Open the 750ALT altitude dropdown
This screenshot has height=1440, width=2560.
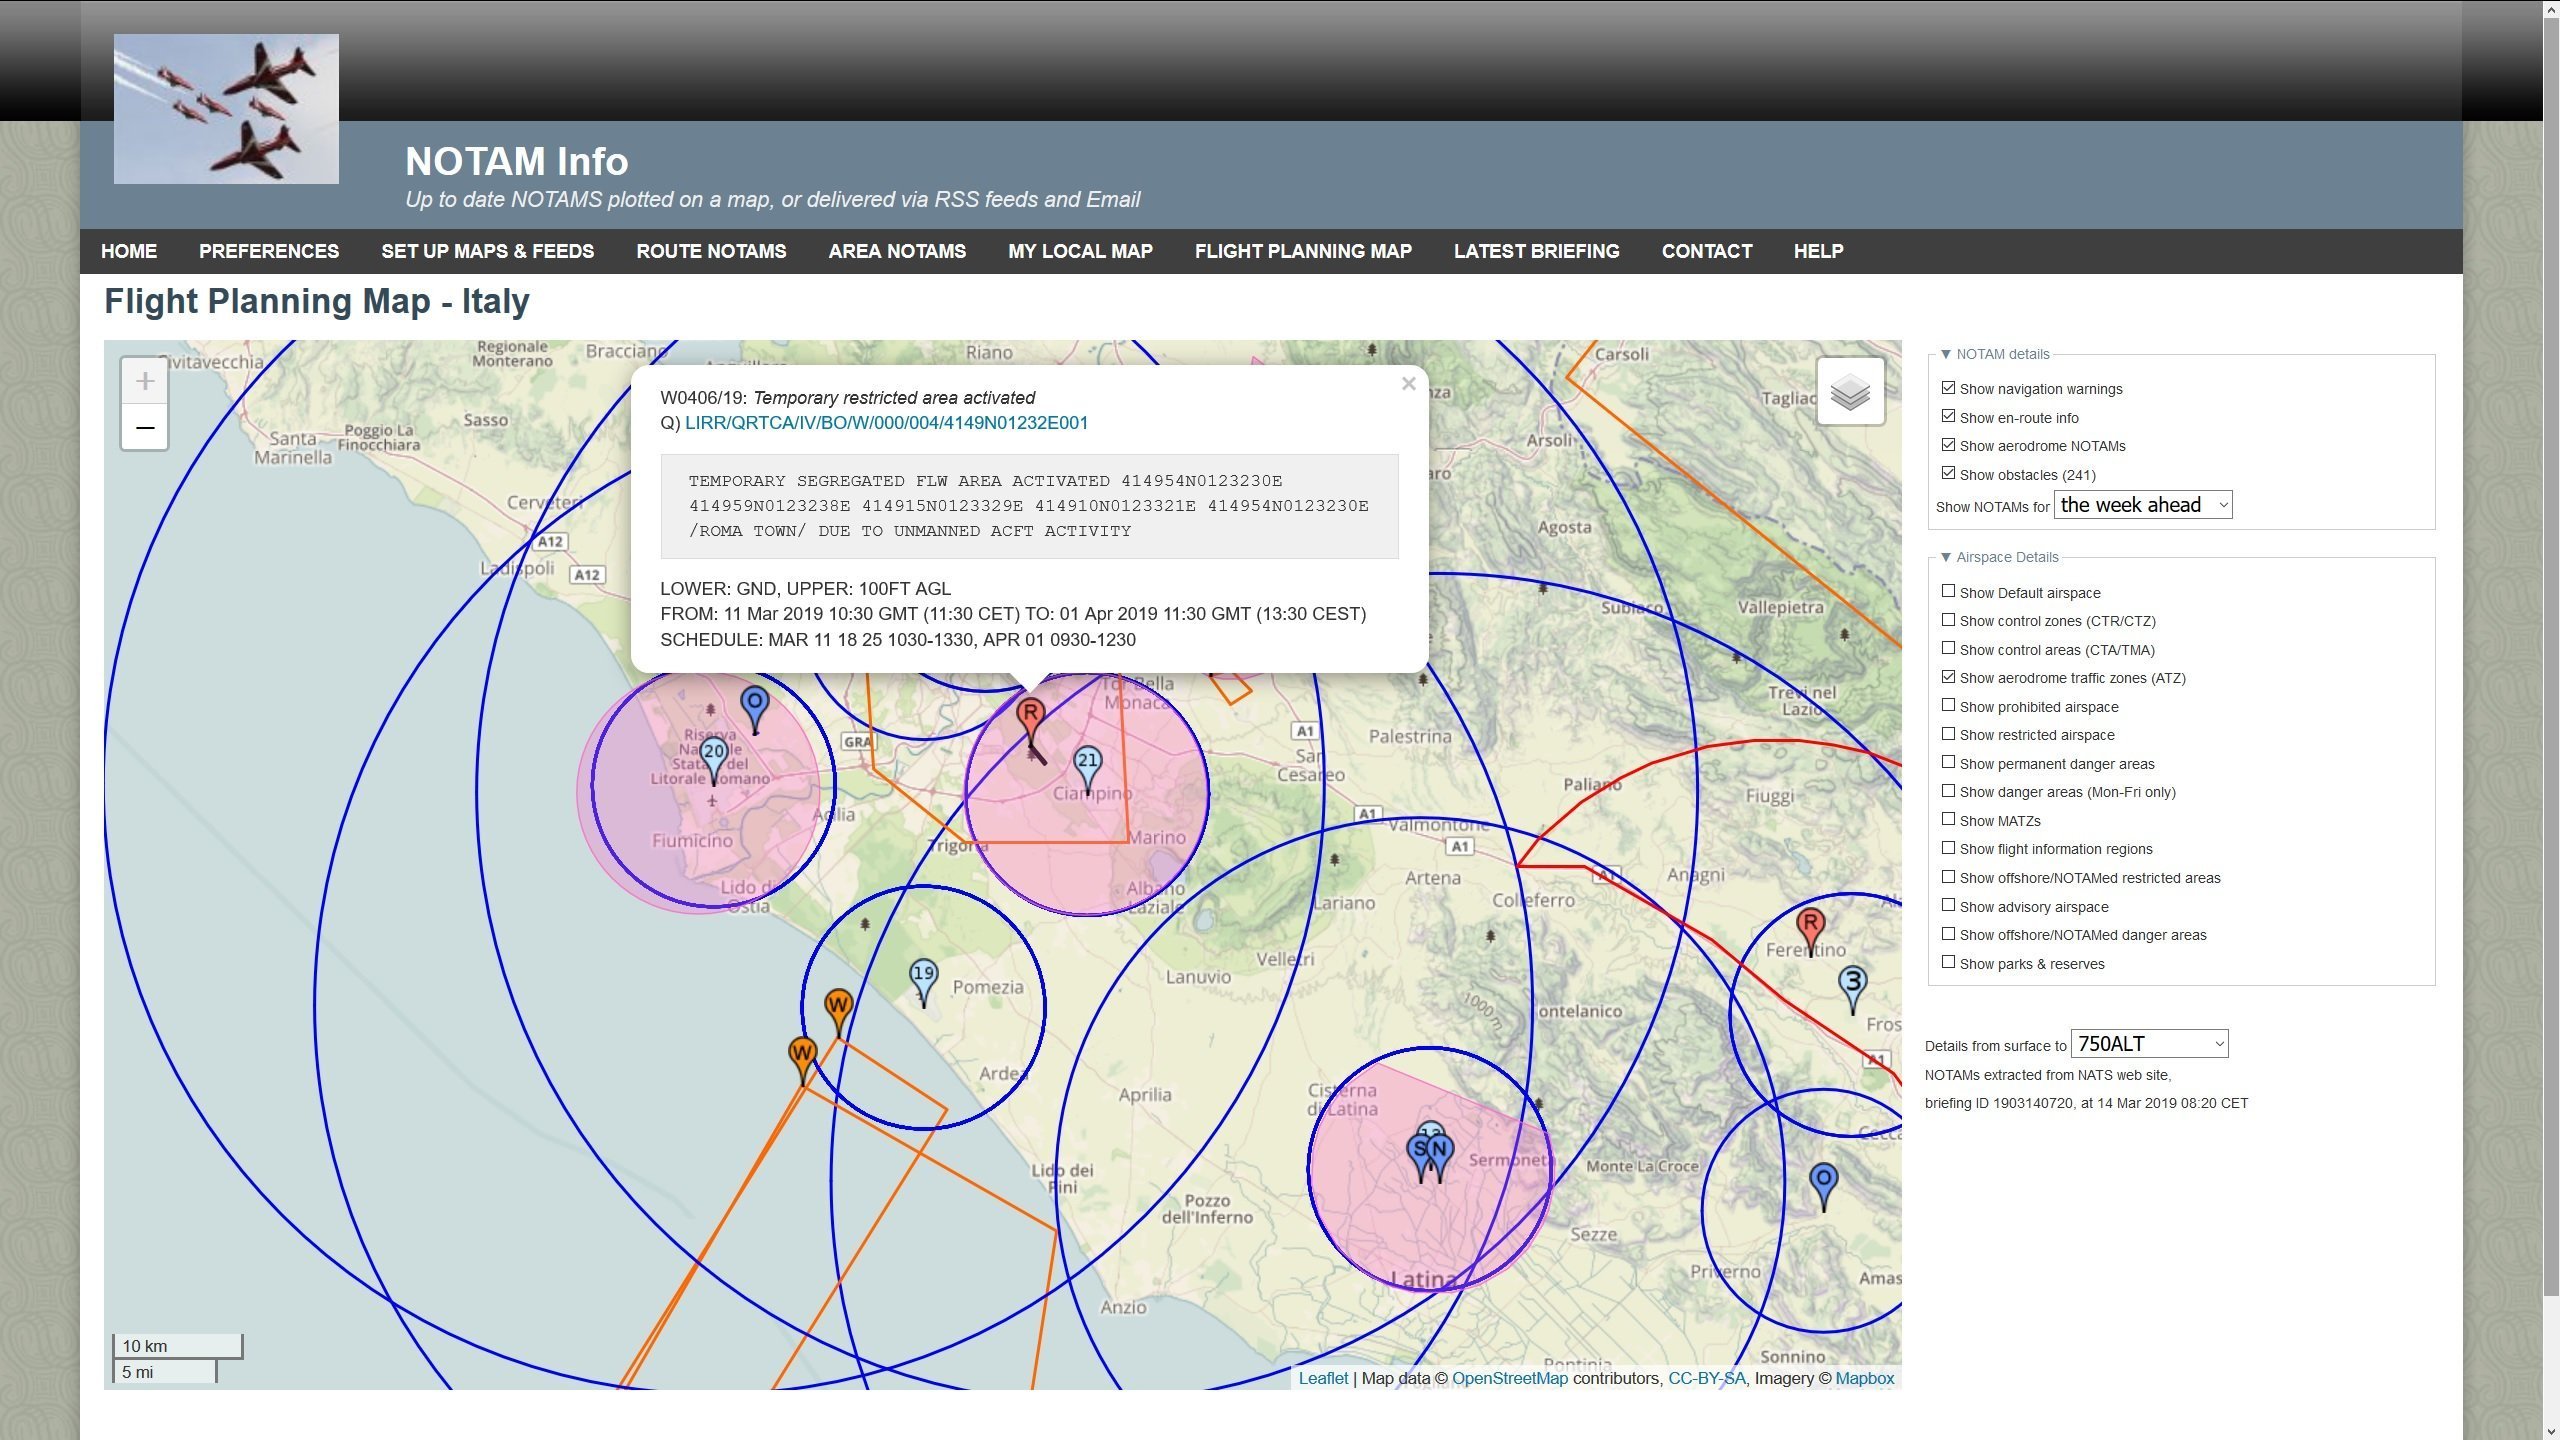[2150, 1044]
